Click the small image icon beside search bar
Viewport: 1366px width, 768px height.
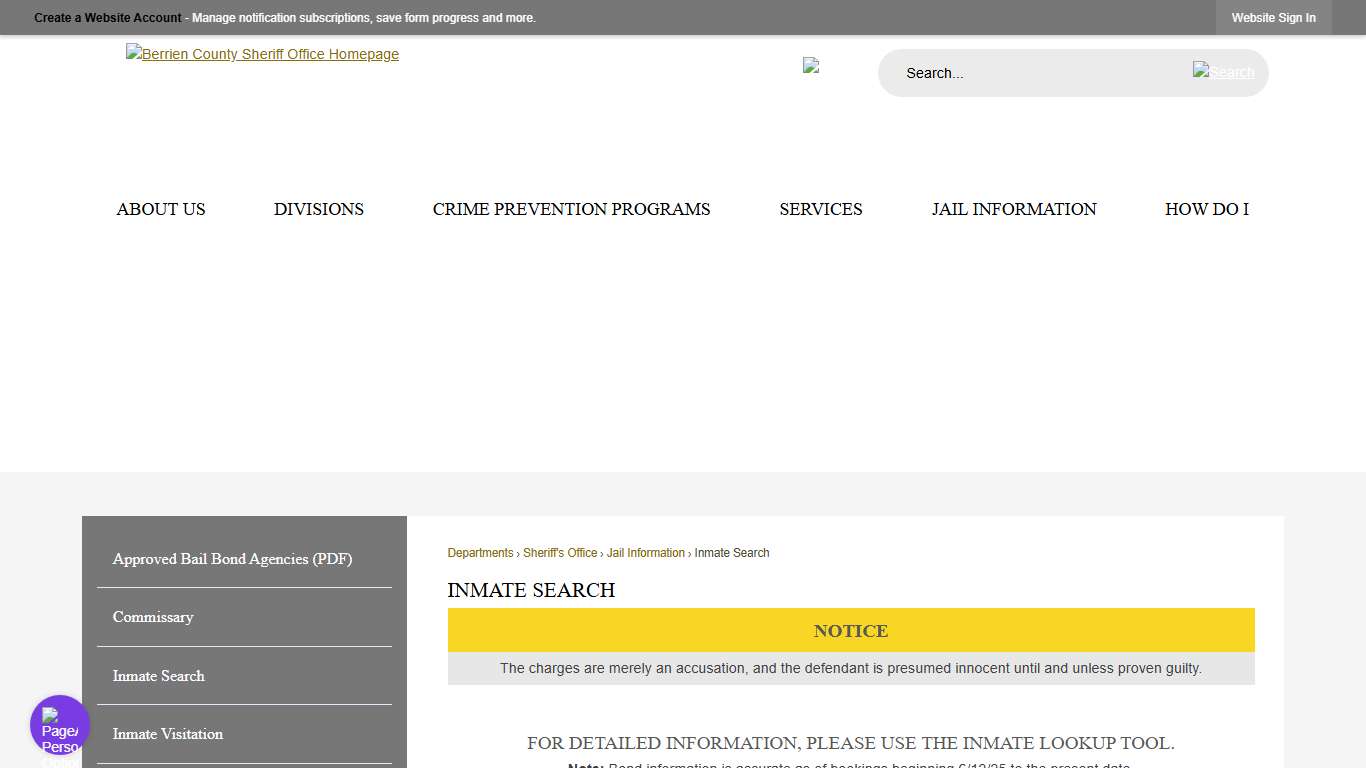(x=811, y=66)
